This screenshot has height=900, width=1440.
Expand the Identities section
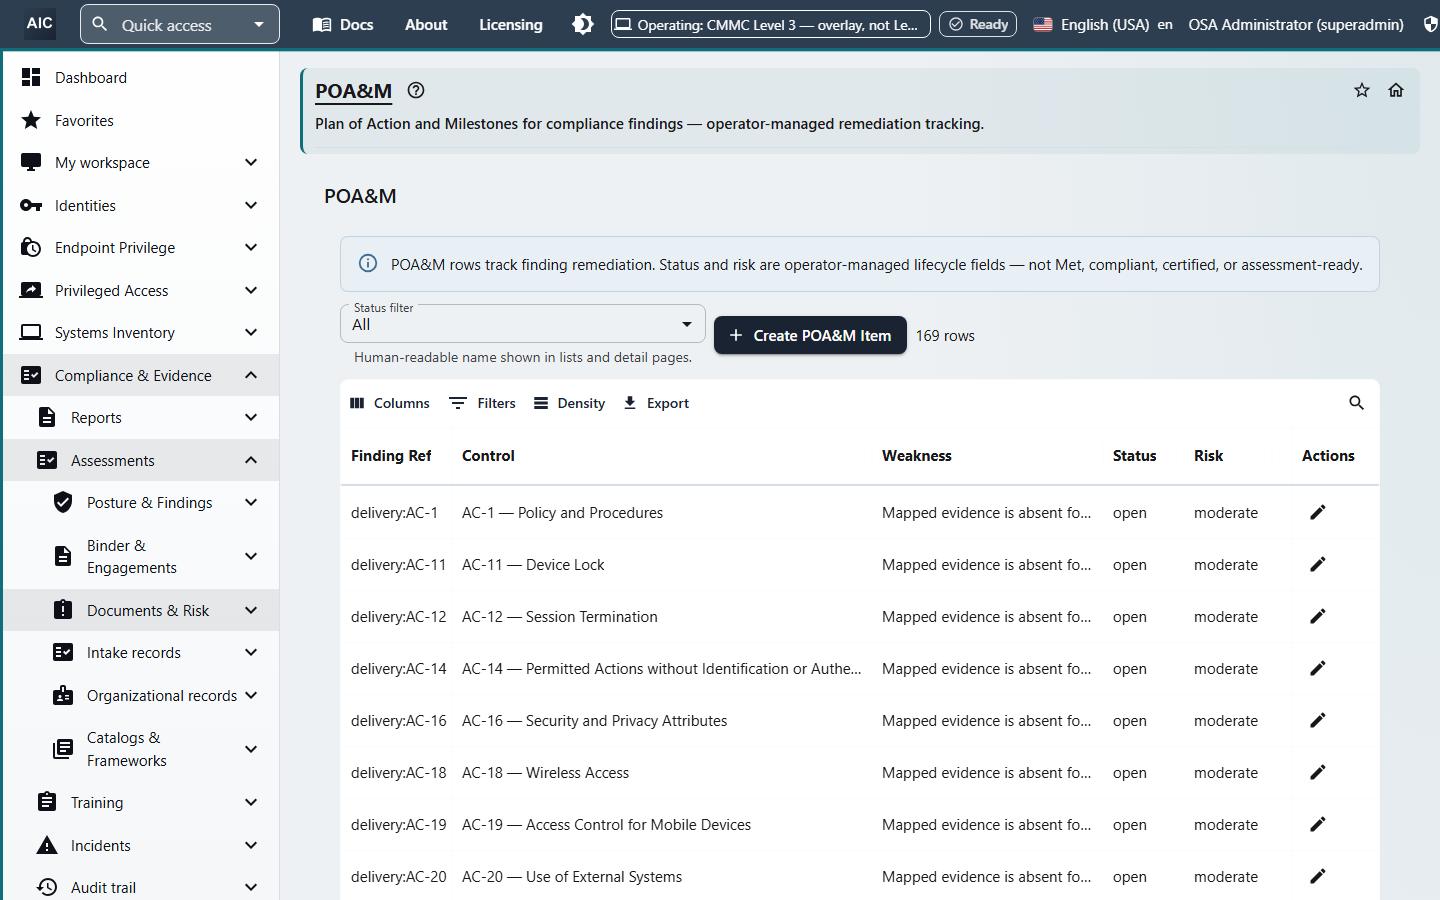[141, 206]
